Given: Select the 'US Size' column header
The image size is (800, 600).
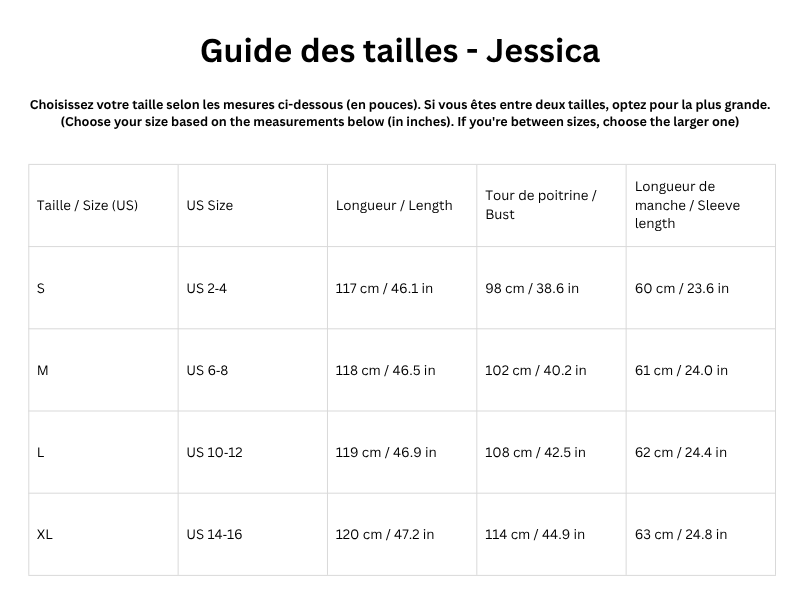Looking at the screenshot, I should (210, 205).
